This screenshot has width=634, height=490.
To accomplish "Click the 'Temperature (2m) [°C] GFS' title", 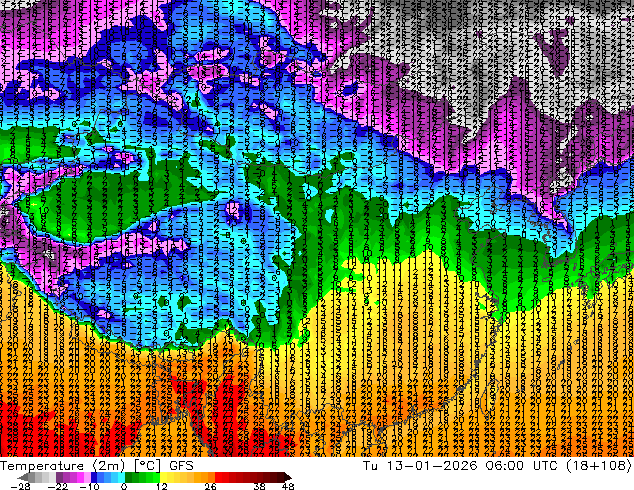I will tap(97, 465).
